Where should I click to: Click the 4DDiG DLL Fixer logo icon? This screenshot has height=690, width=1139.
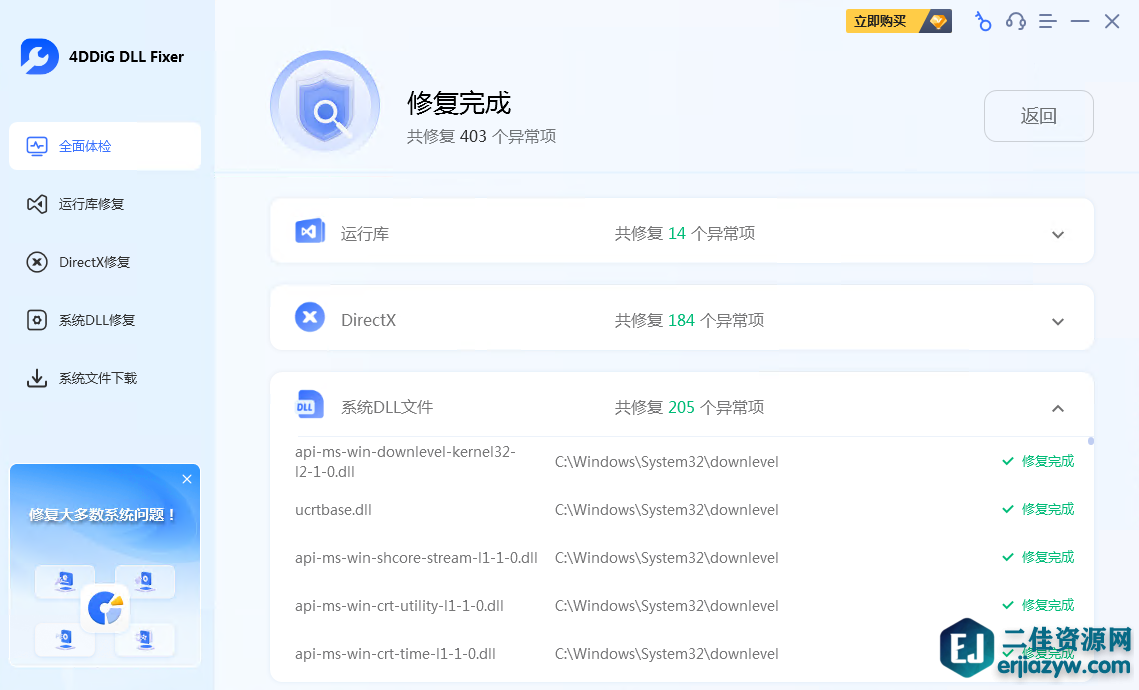39,57
